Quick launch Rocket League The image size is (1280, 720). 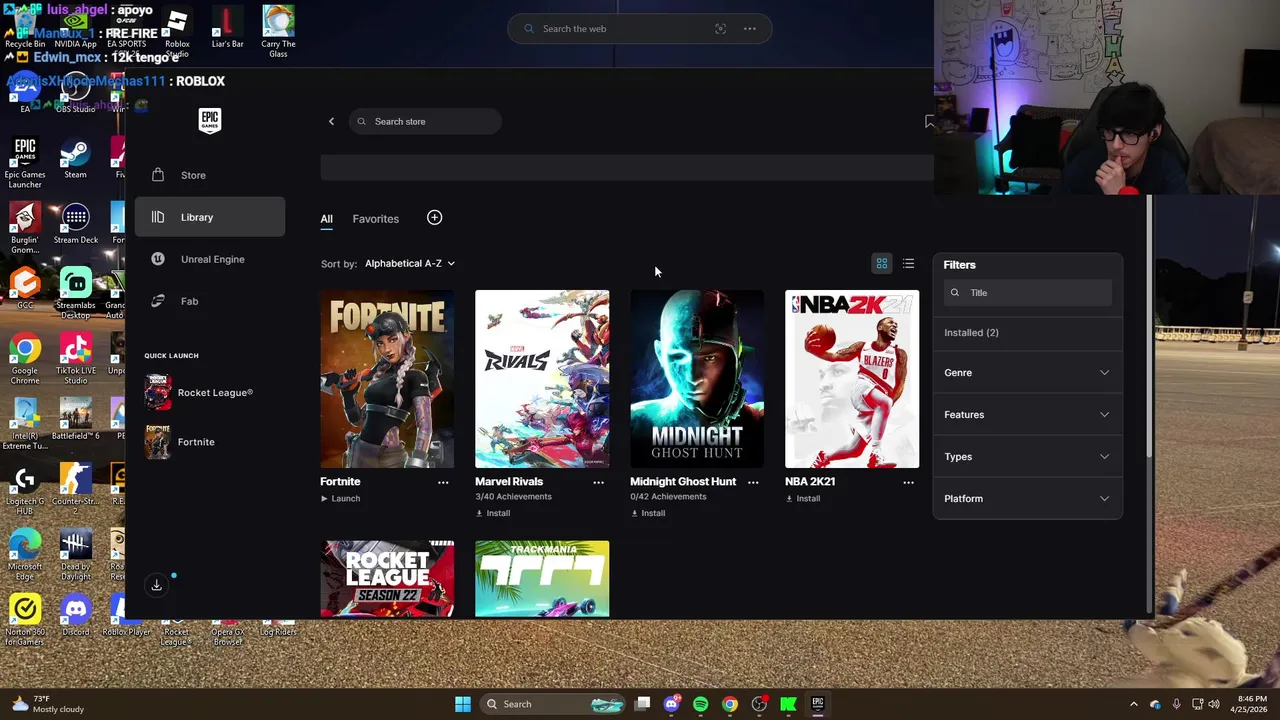pos(200,393)
